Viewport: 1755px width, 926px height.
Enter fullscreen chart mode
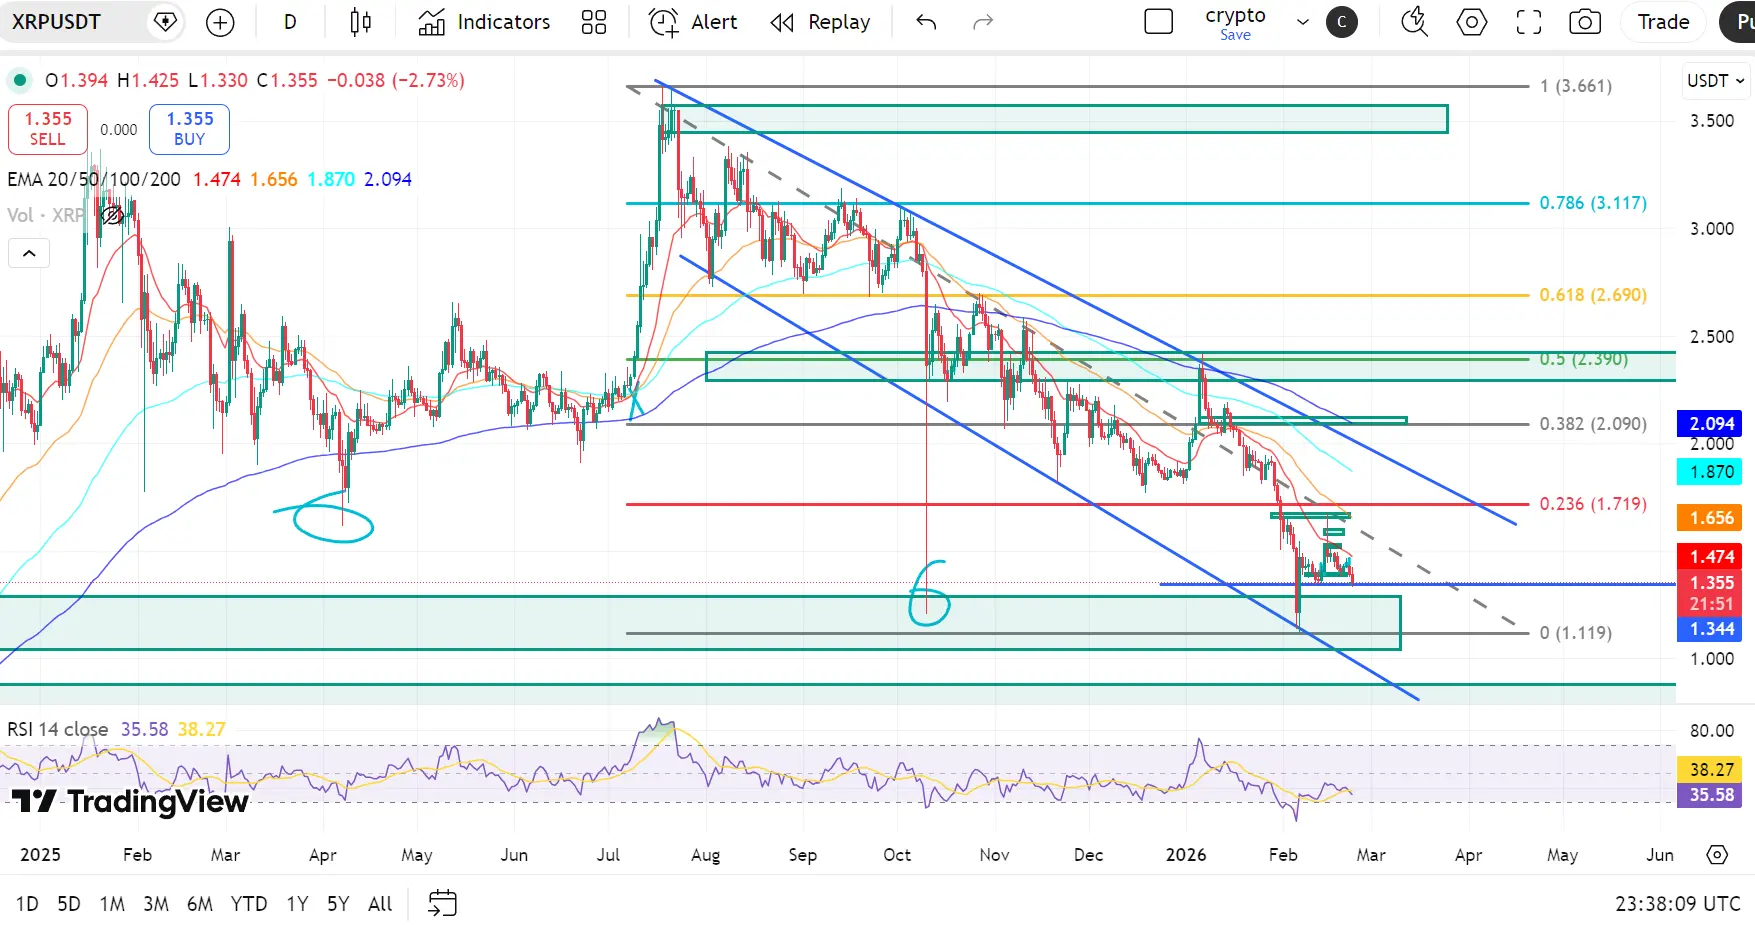[1529, 22]
